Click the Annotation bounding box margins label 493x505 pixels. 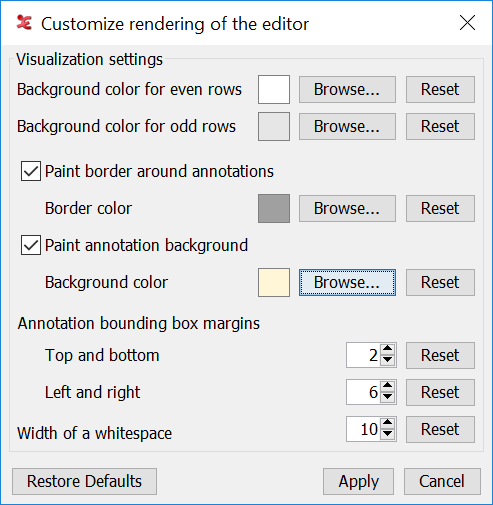click(x=139, y=324)
